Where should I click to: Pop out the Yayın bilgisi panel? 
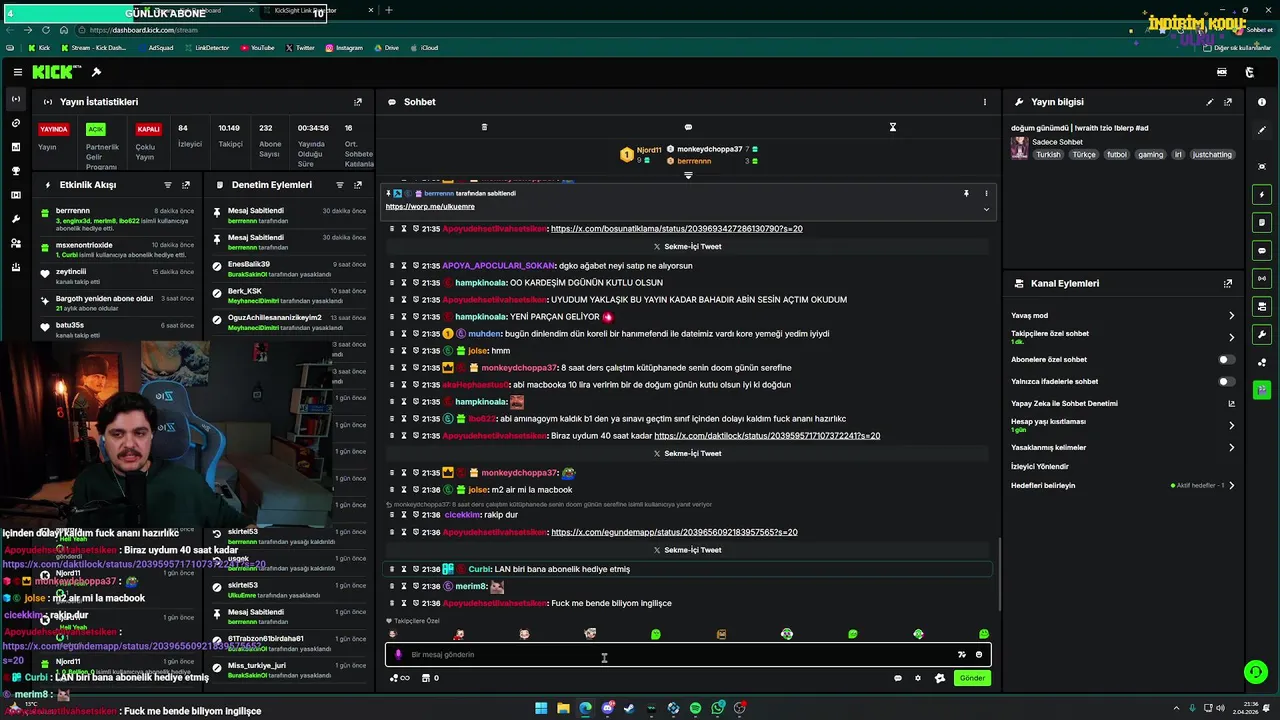click(x=1228, y=102)
